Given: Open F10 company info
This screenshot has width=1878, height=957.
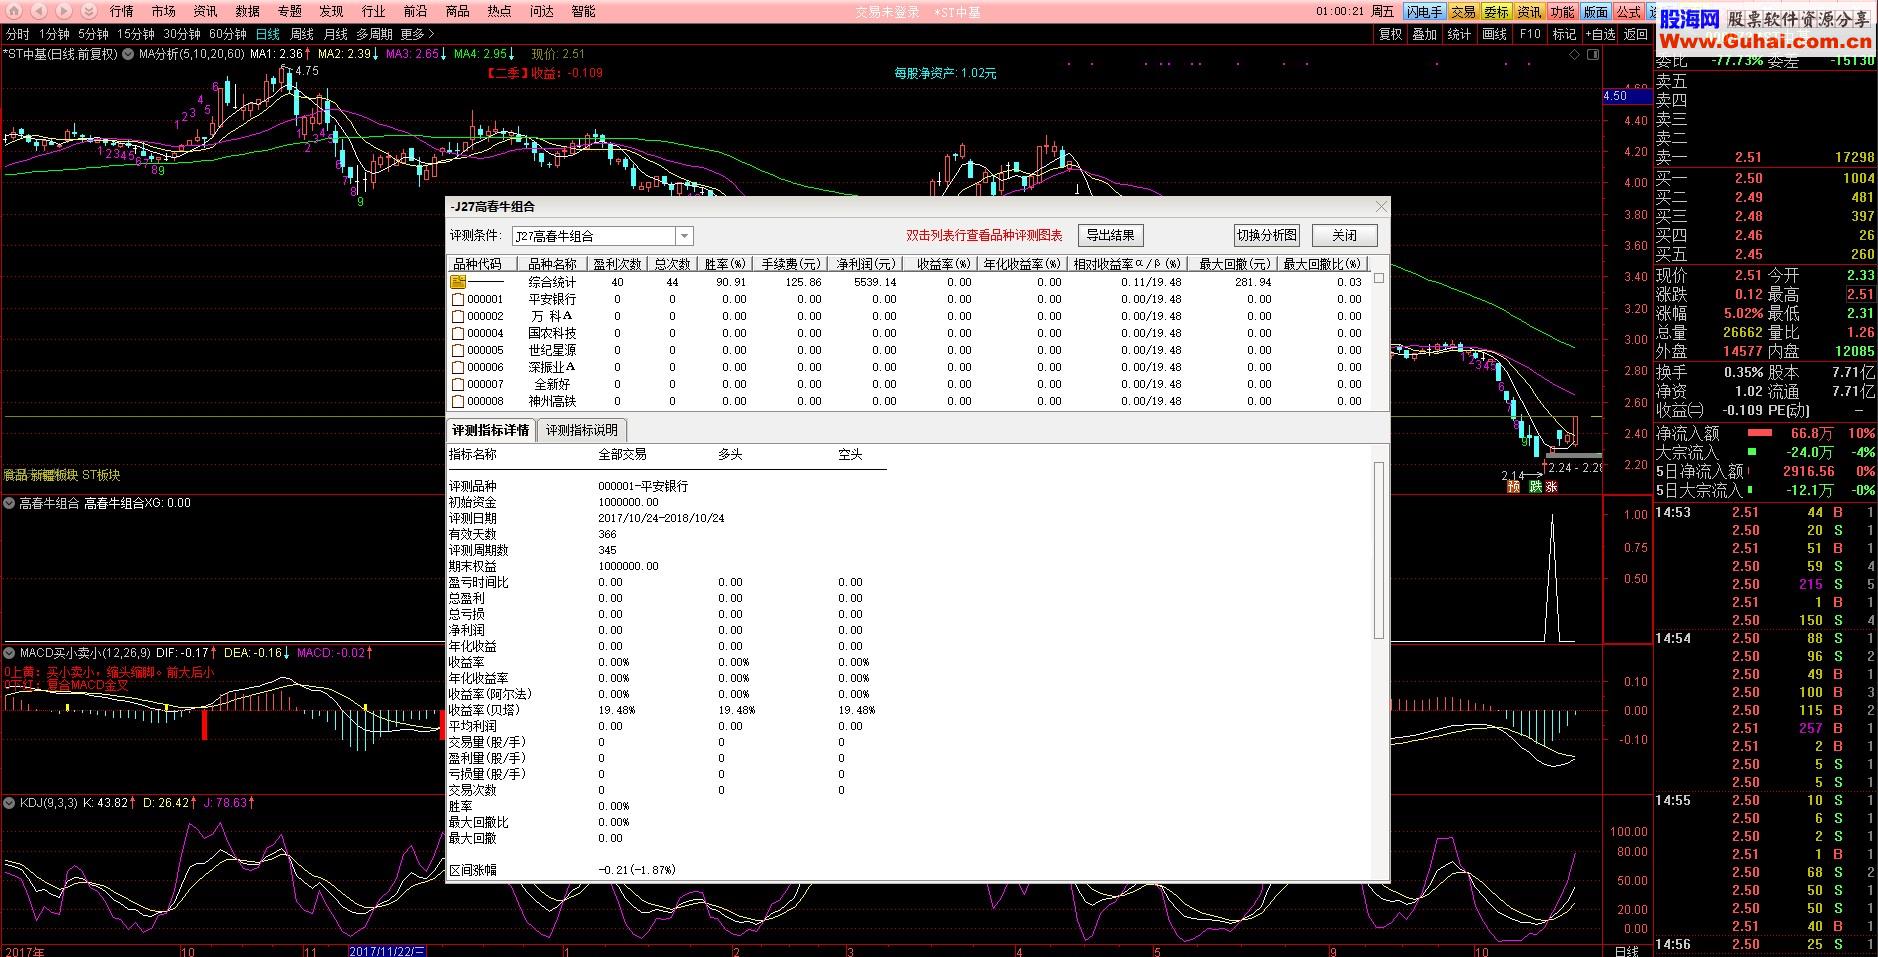Looking at the screenshot, I should 1530,34.
